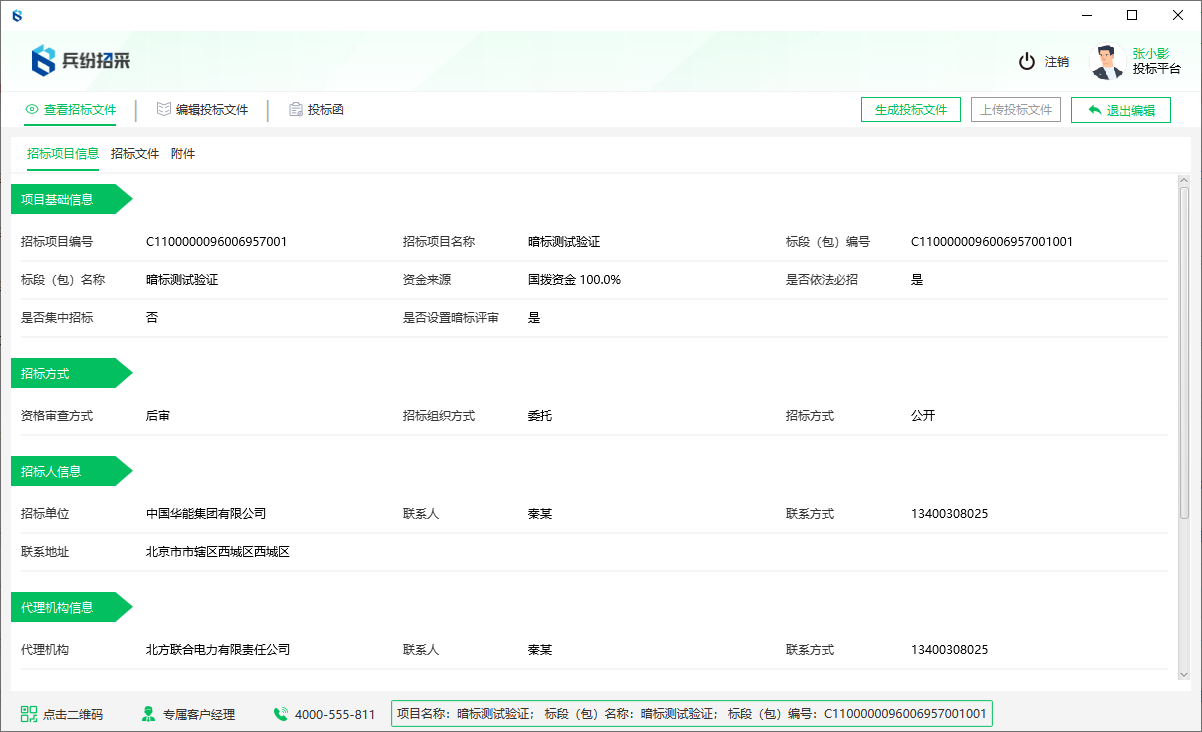This screenshot has height=732, width=1202.
Task: Open the 张小影 user avatar
Action: click(x=1106, y=60)
